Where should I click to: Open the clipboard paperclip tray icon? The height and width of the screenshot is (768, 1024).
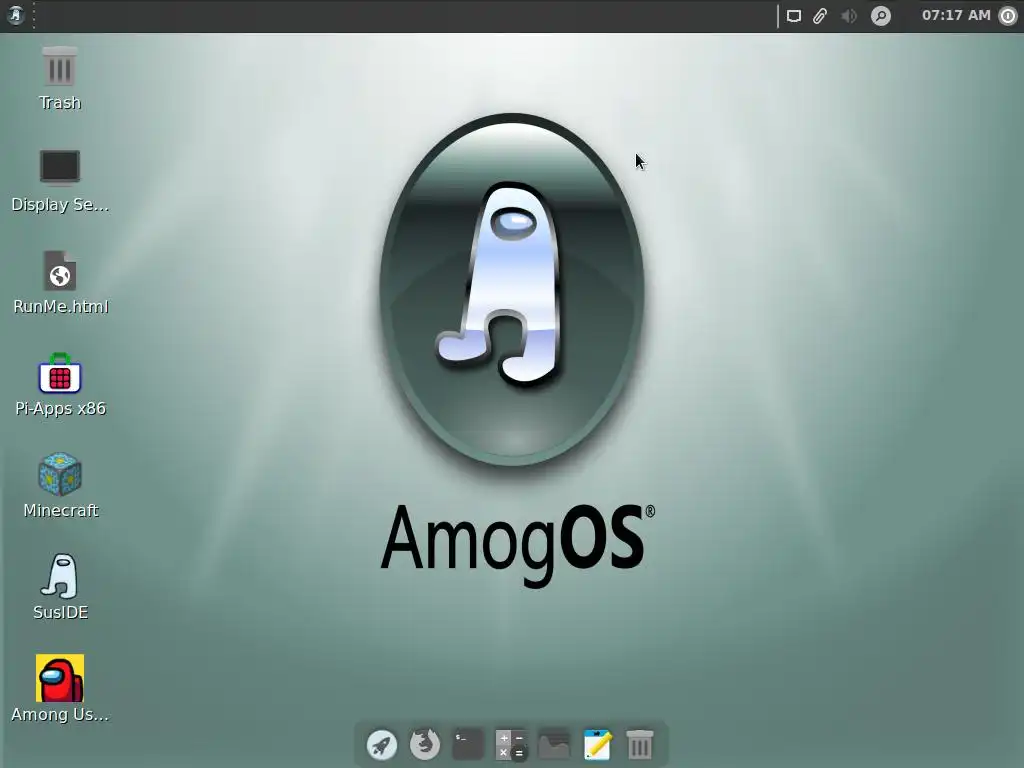pos(820,16)
